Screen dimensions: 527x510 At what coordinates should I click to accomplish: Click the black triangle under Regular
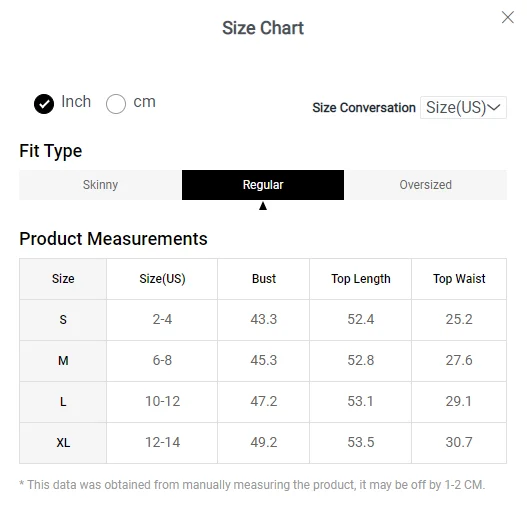[263, 206]
